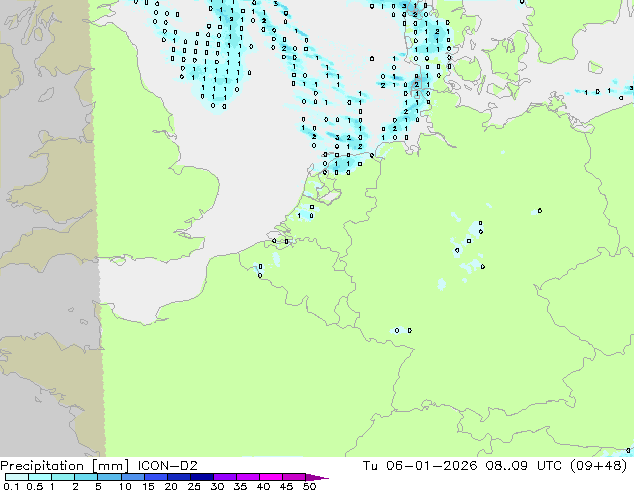Click the 30–35 mm purple legend swatch
Image resolution: width=634 pixels, height=490 pixels.
click(x=225, y=477)
